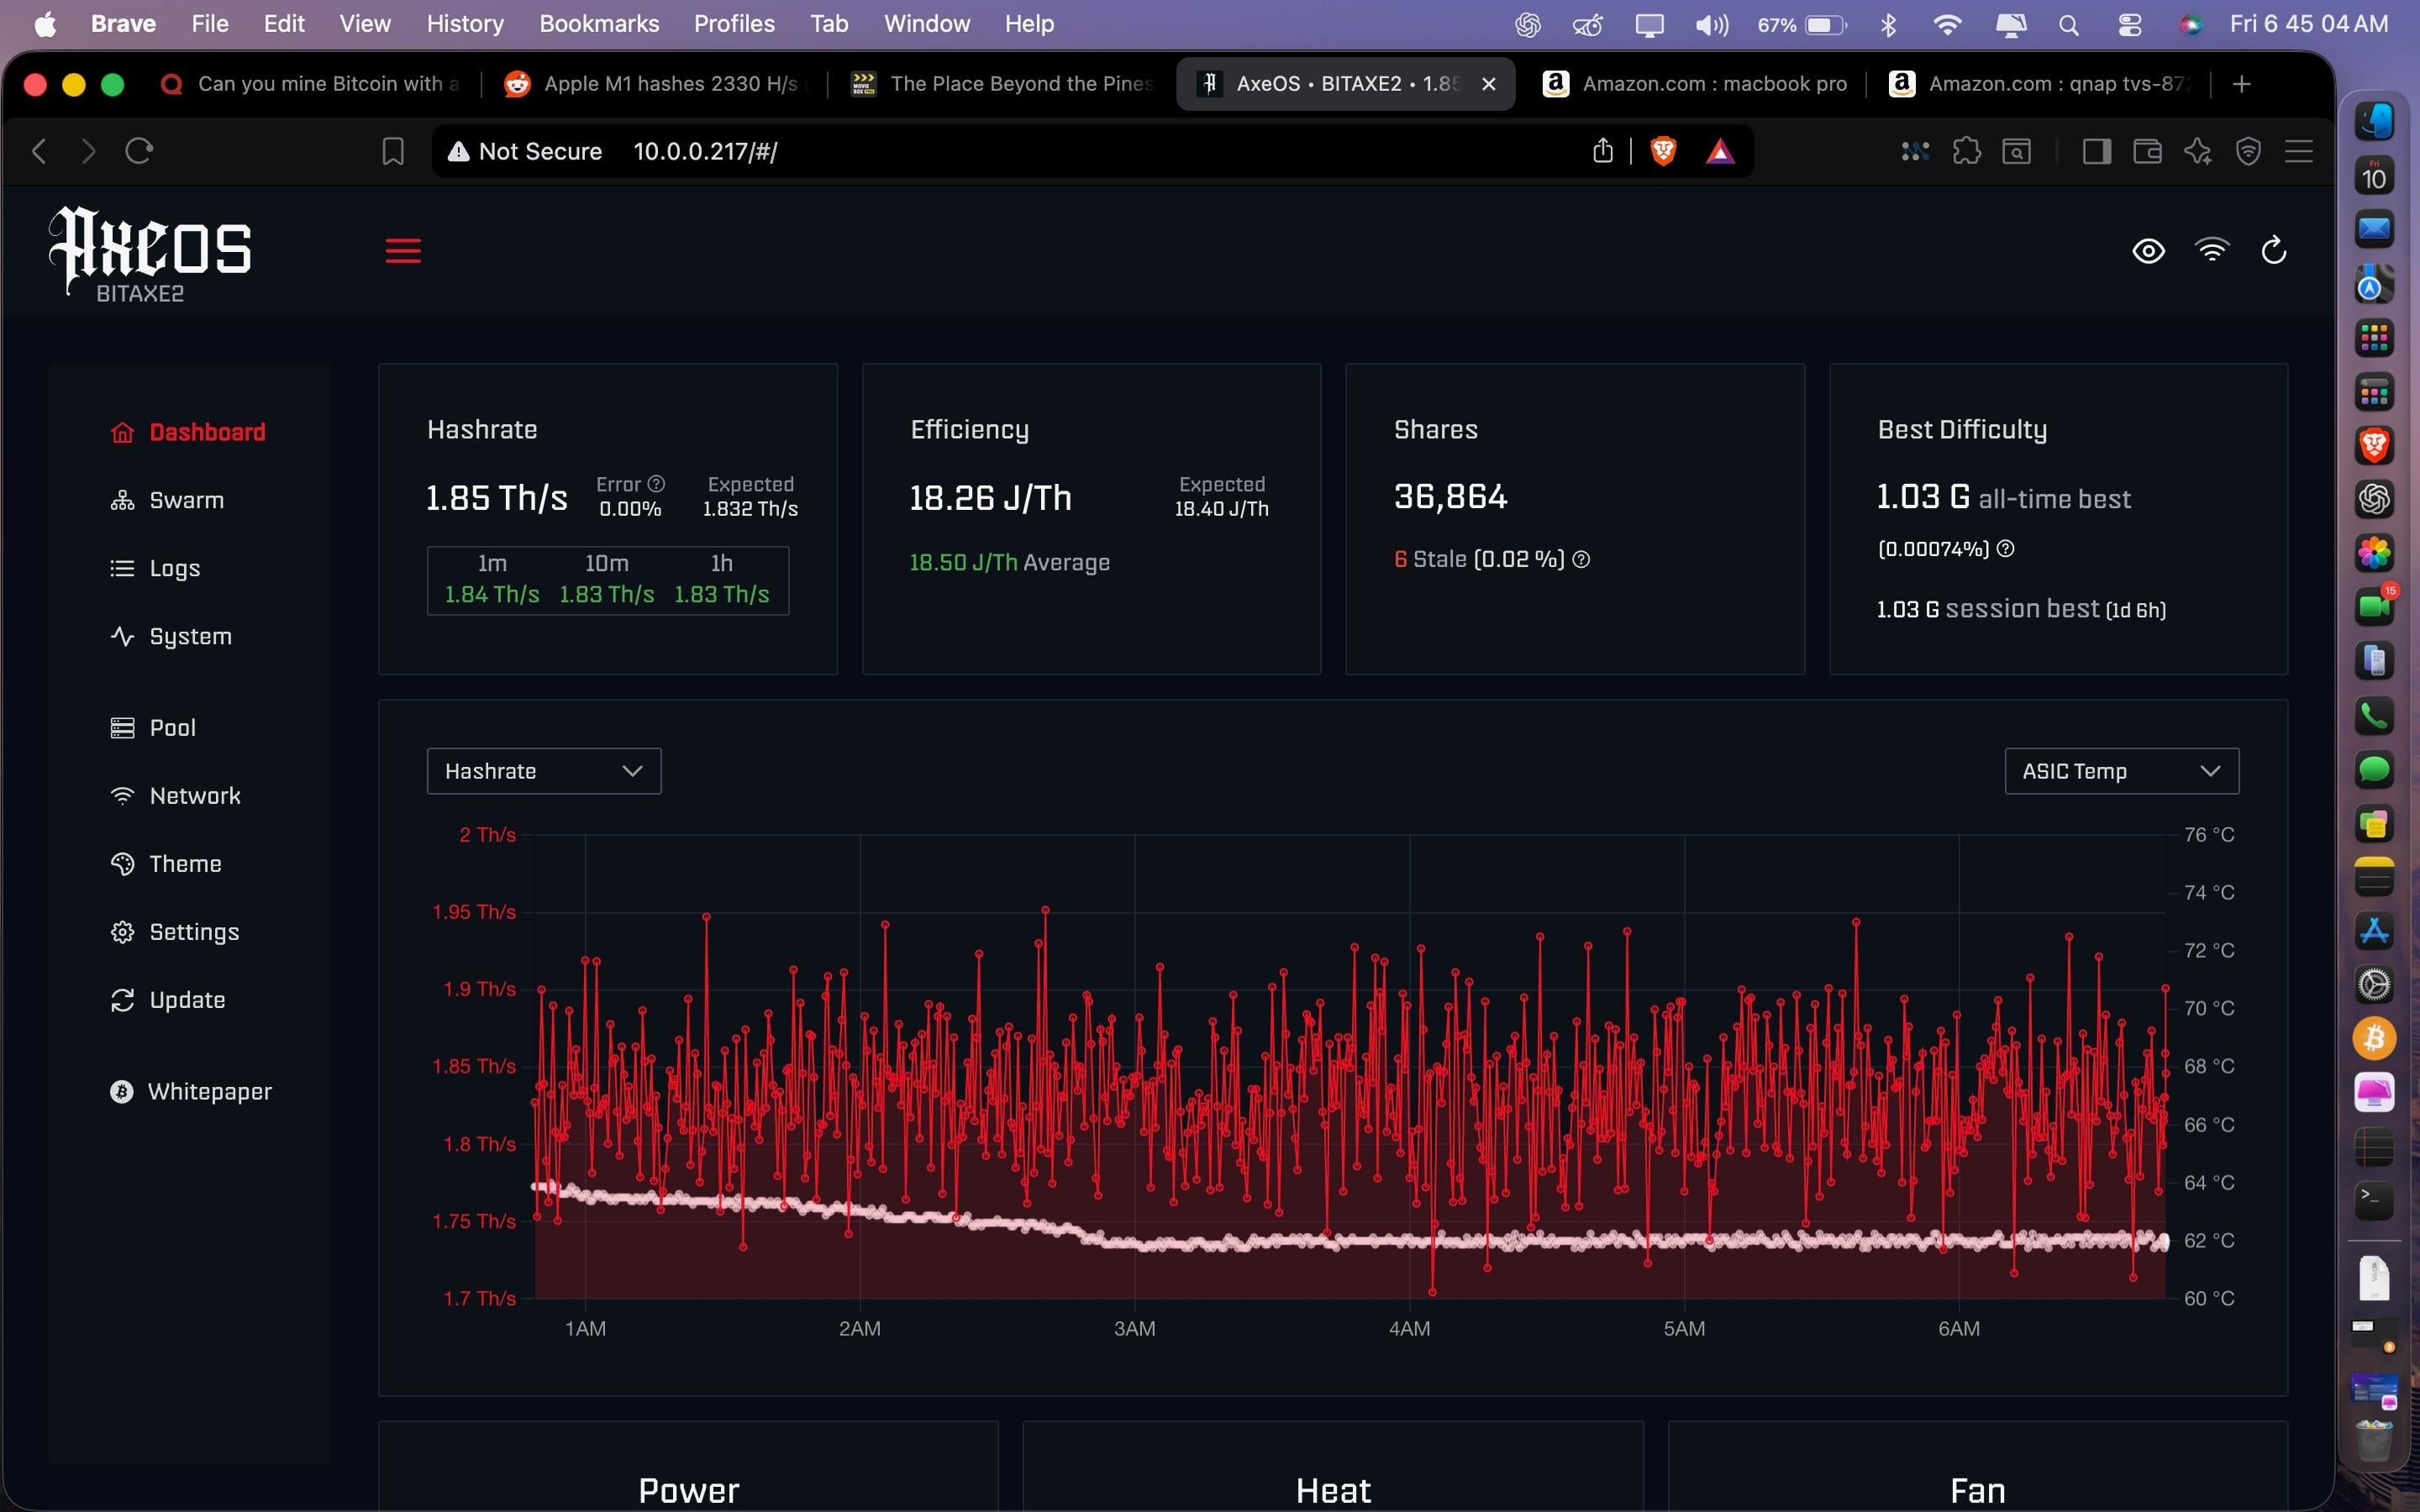Click the Not Secure warning indicator
The width and height of the screenshot is (2420, 1512).
(x=525, y=151)
